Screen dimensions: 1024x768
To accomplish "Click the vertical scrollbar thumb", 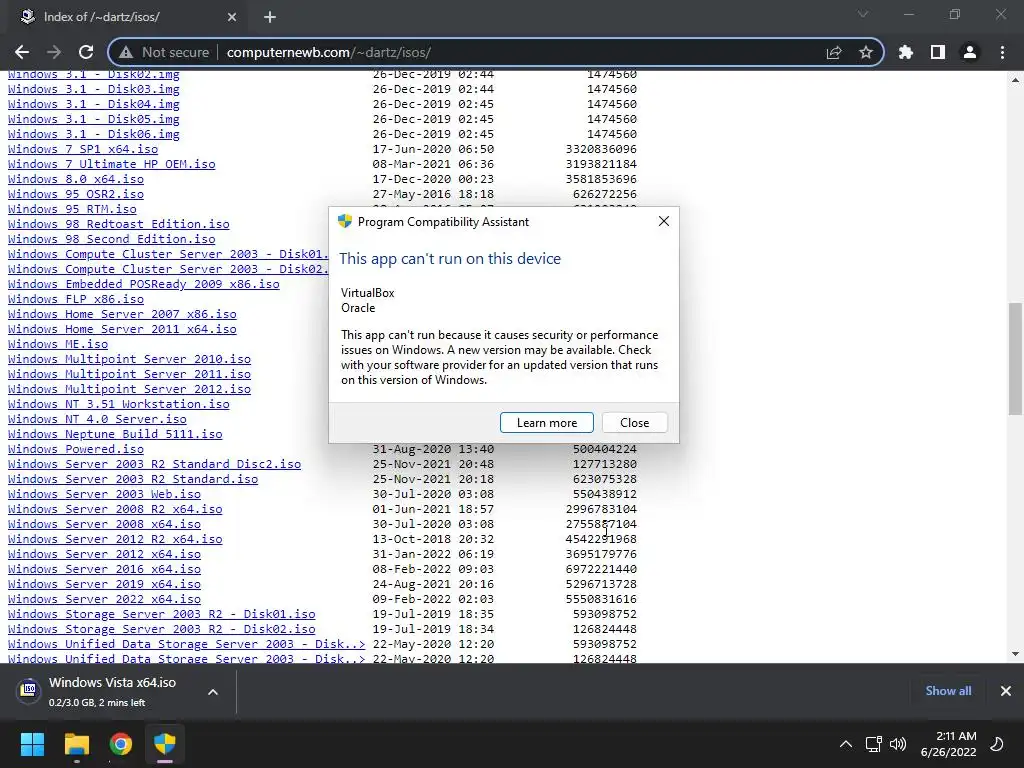I will 1015,359.
